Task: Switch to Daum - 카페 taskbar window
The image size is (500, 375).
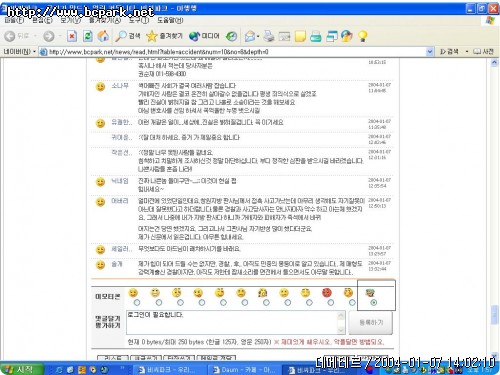Action: pos(244,370)
